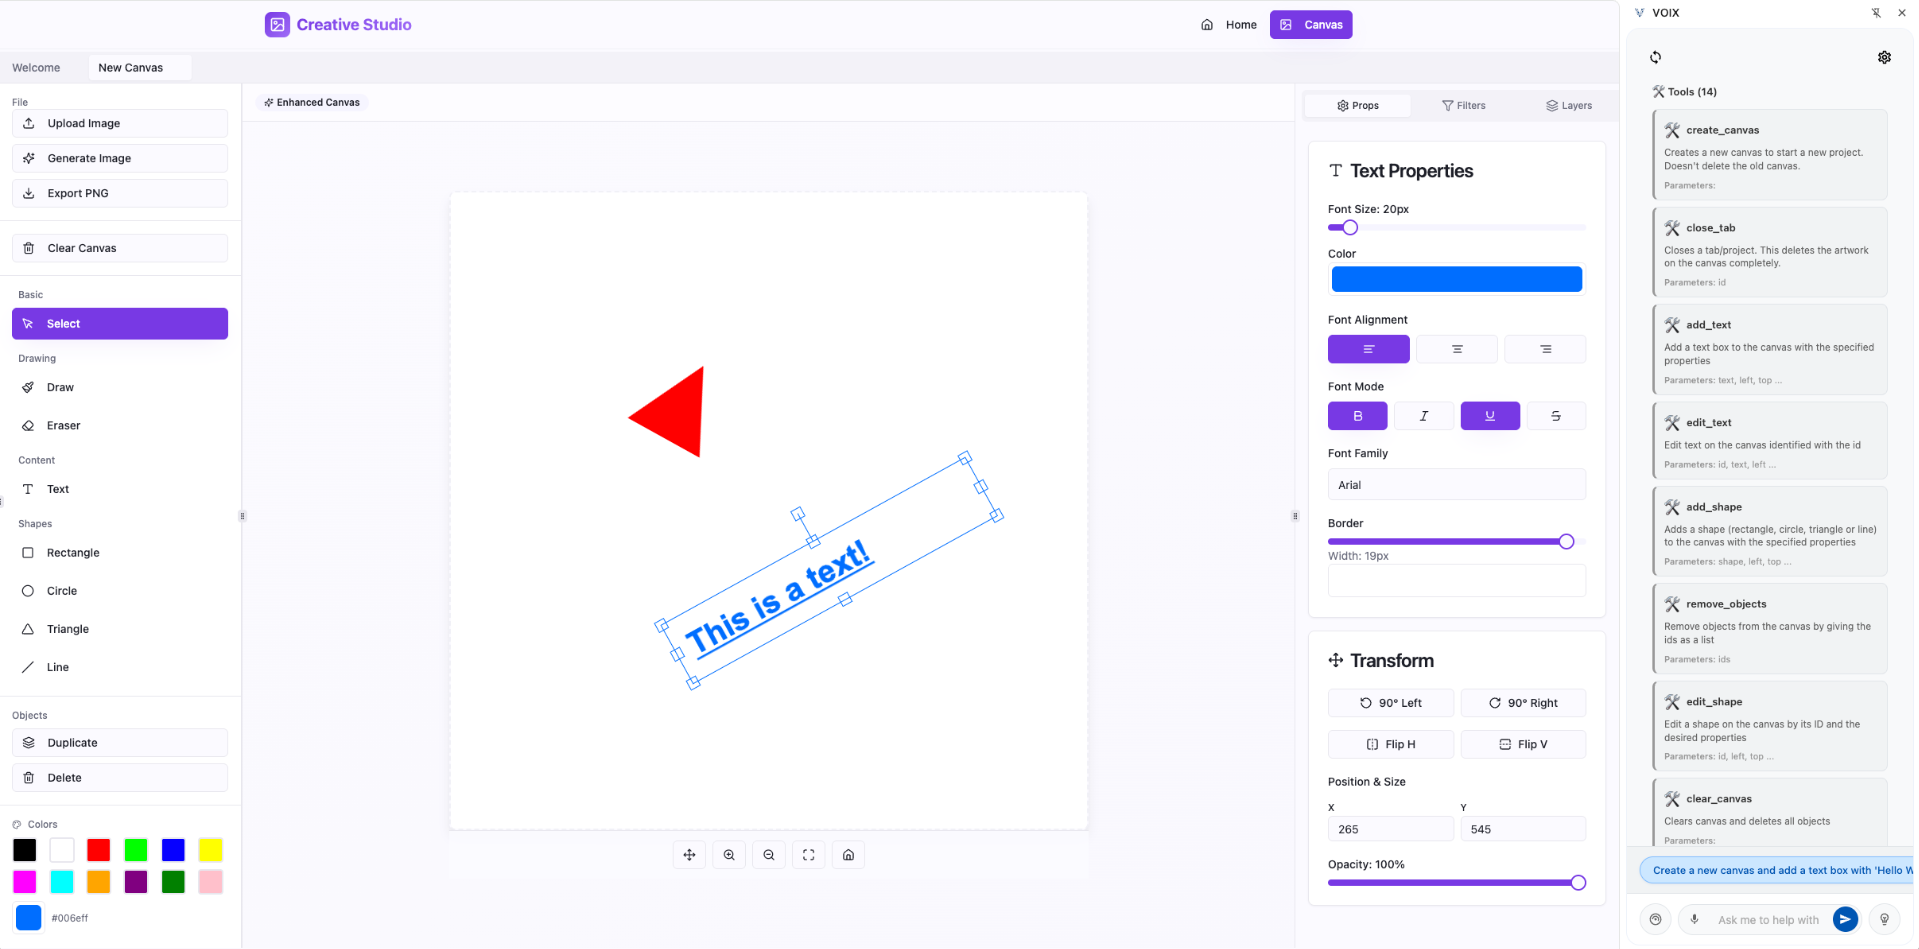Rotate object 90° Left

1391,703
